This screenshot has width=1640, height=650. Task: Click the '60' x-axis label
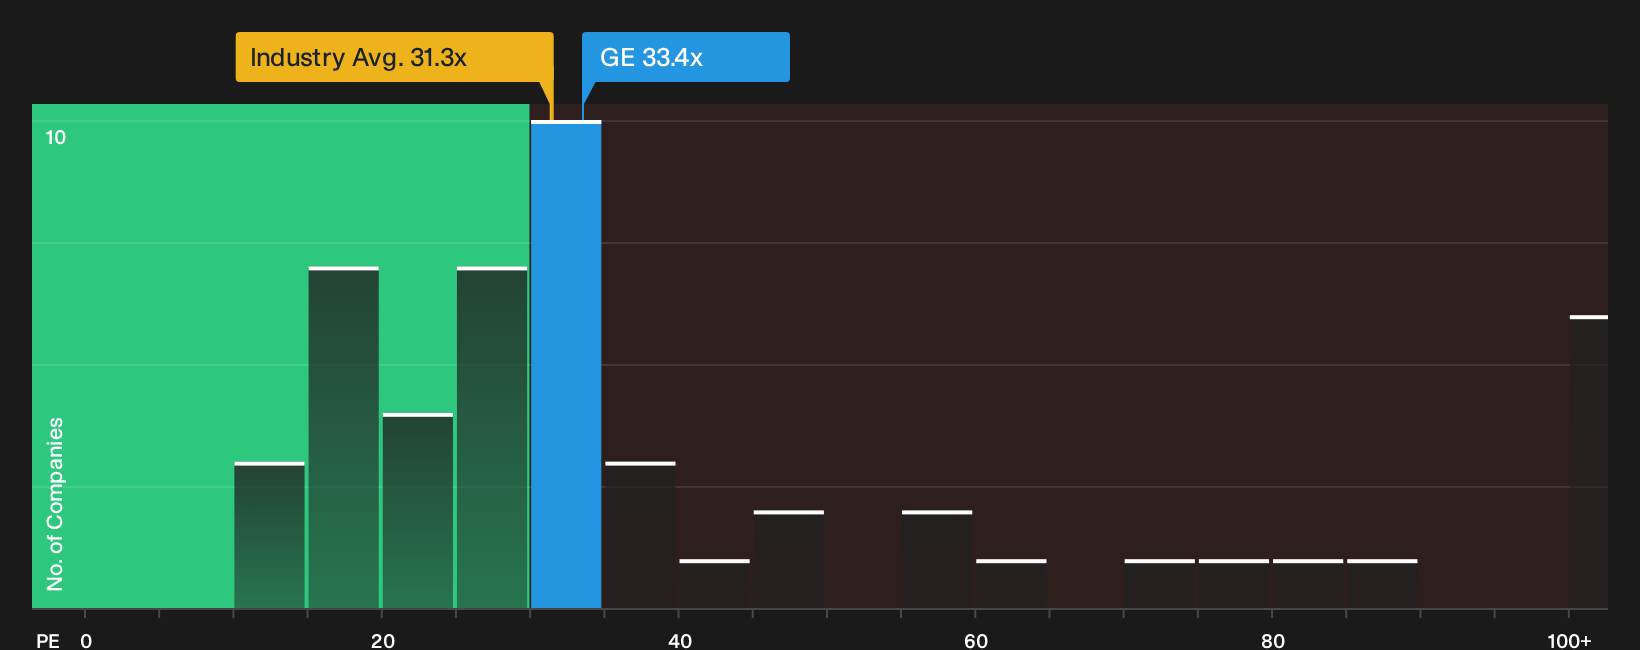[976, 640]
